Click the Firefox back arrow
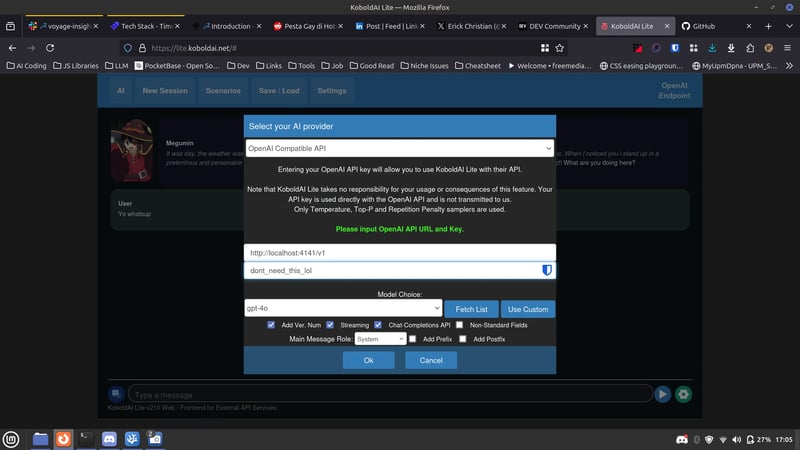 pos(12,48)
